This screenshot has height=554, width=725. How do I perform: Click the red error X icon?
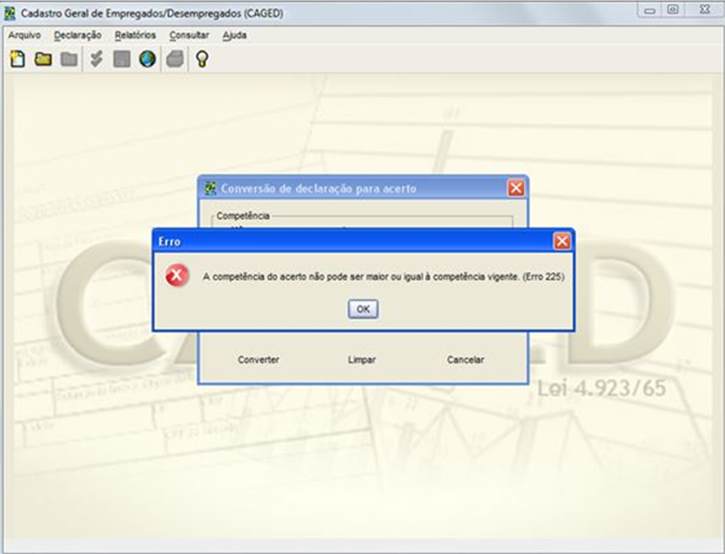(177, 276)
